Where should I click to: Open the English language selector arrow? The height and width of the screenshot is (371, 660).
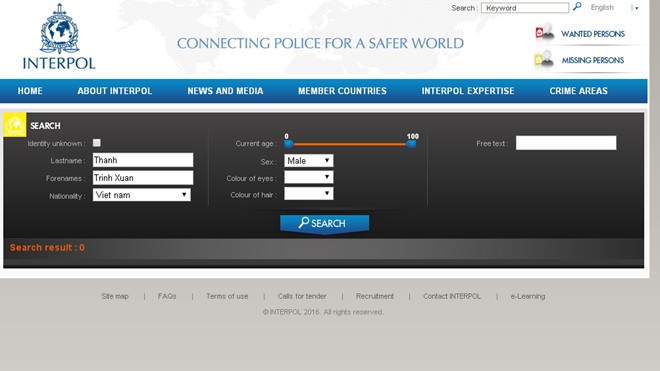point(636,8)
